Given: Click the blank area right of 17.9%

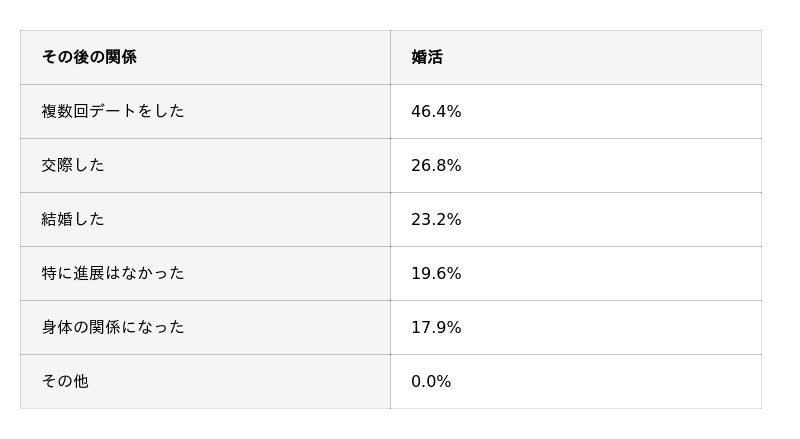Looking at the screenshot, I should 611,327.
